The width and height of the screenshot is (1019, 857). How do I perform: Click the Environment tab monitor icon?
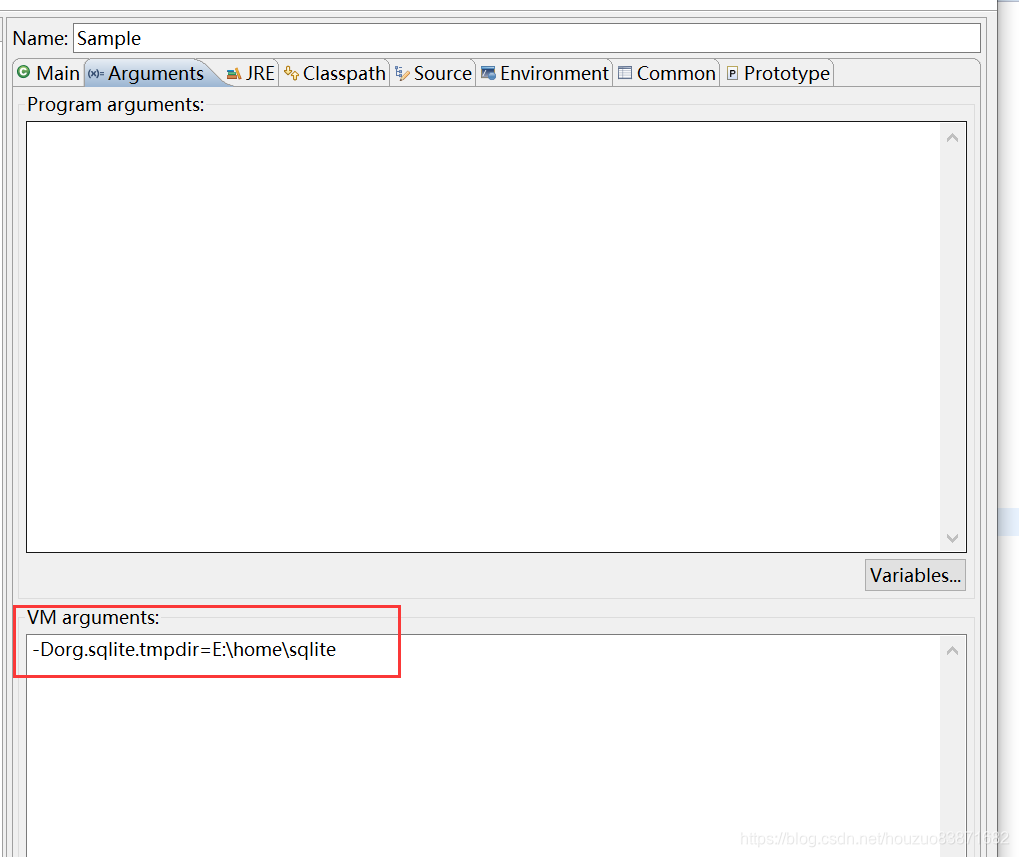click(488, 73)
